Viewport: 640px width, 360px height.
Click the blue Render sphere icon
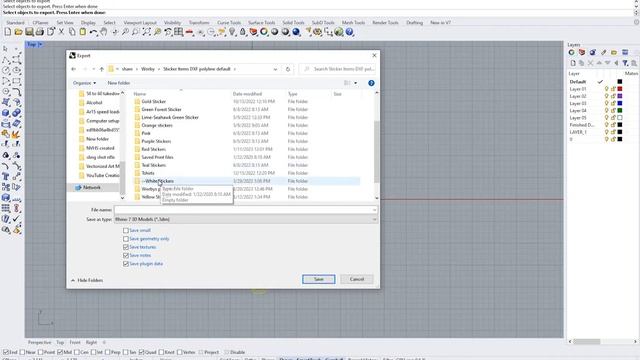click(x=296, y=32)
